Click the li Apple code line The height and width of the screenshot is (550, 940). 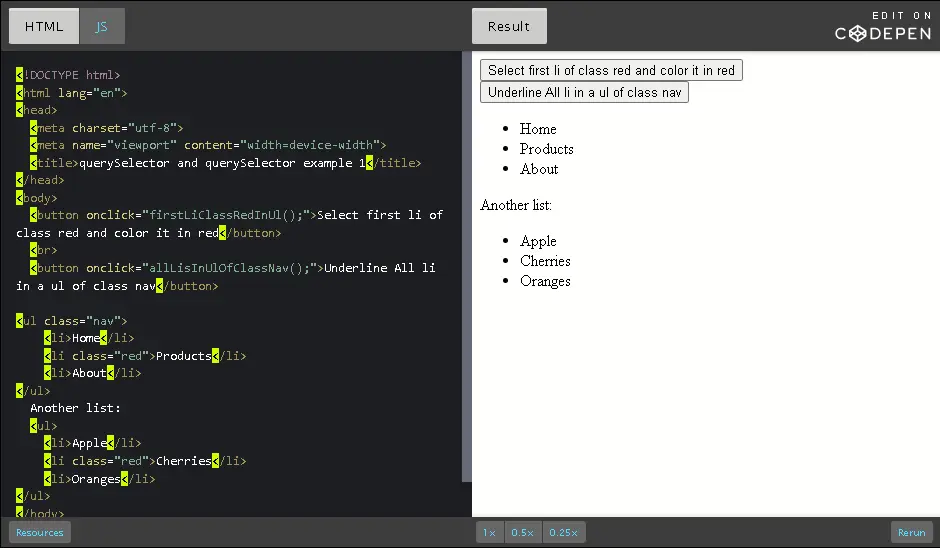(x=92, y=443)
